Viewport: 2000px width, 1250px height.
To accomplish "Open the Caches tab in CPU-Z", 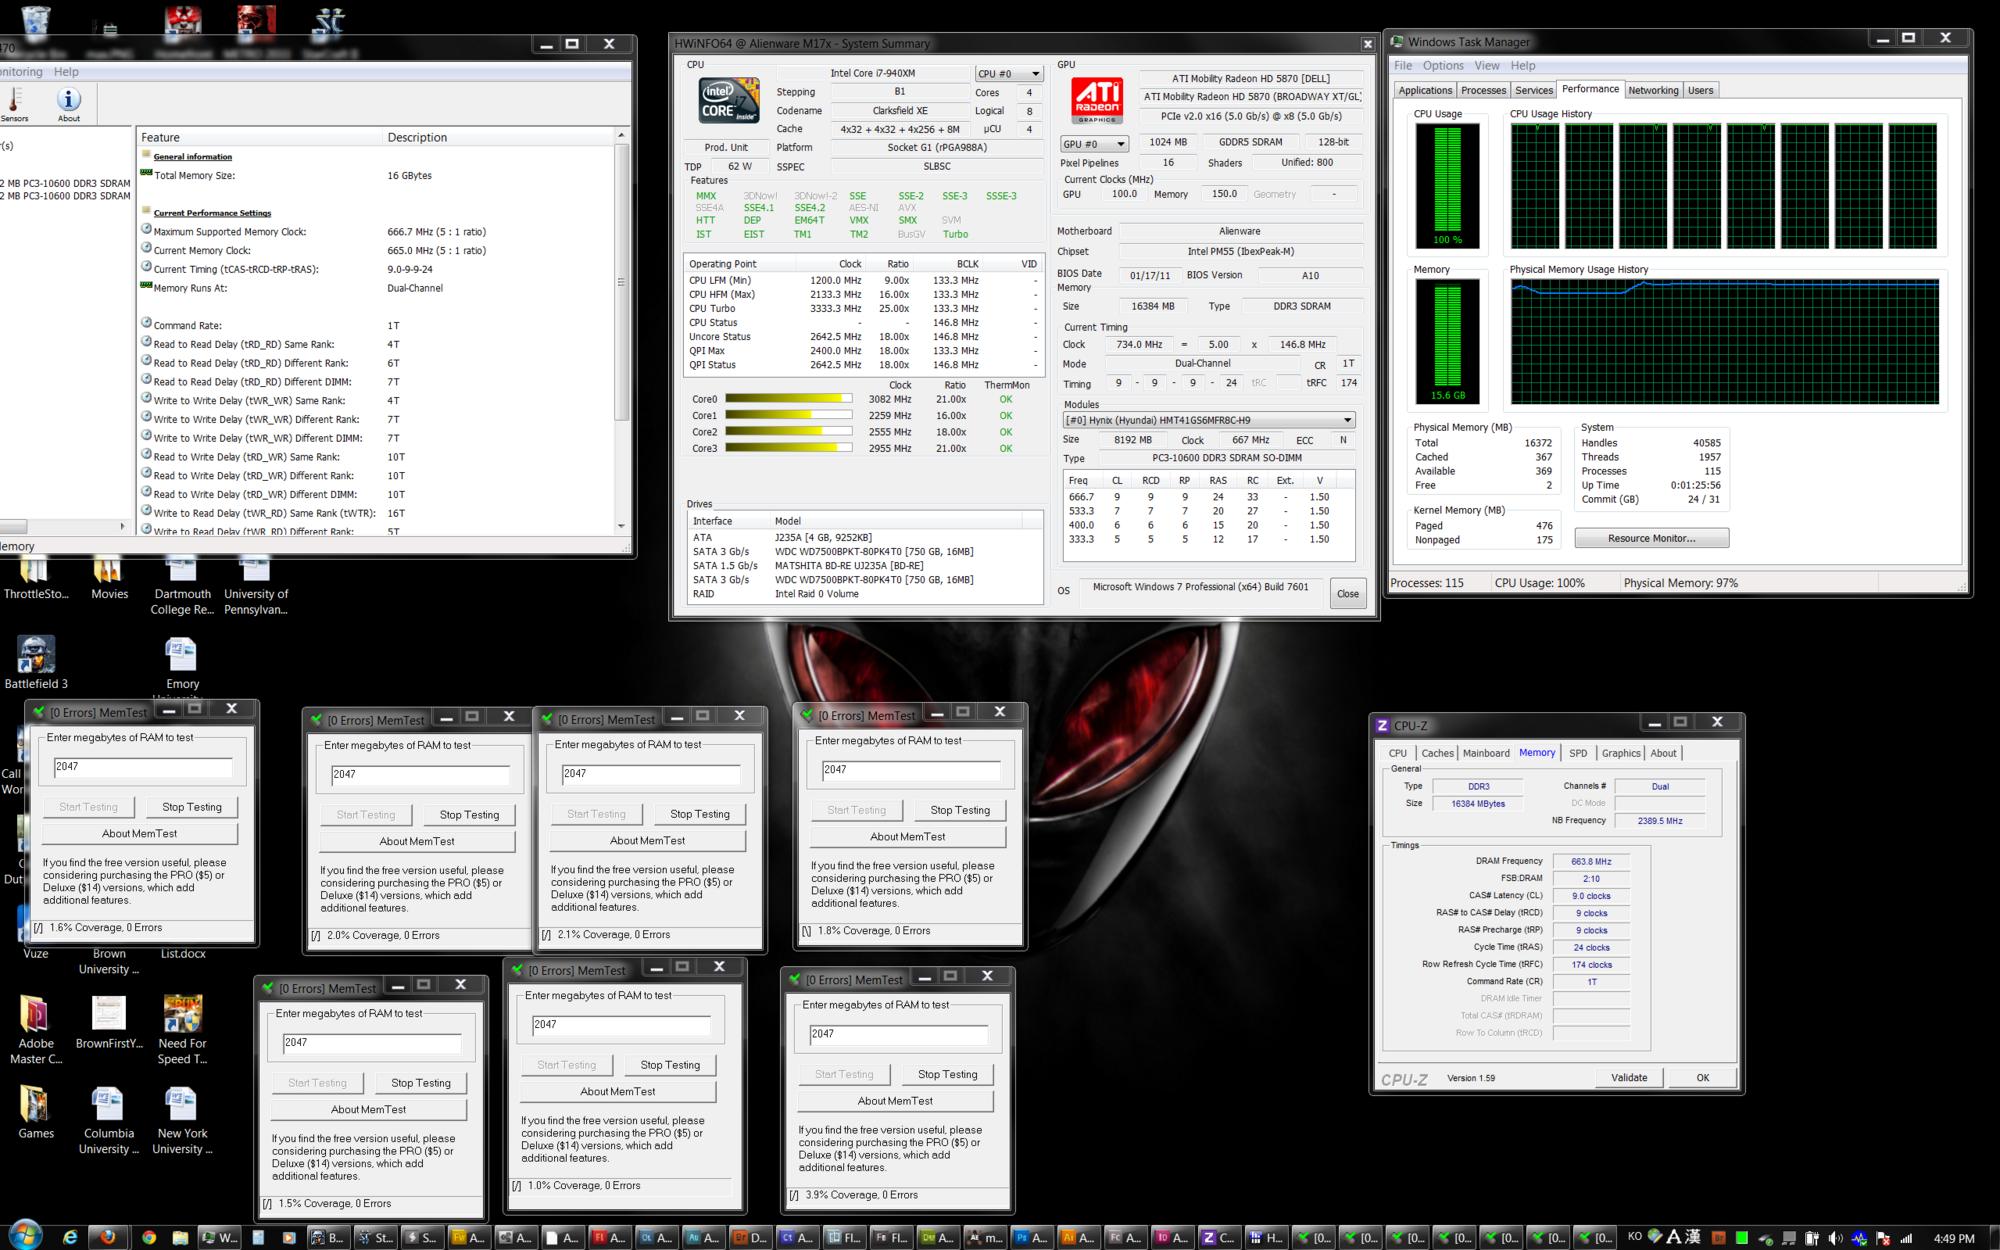I will pyautogui.click(x=1437, y=753).
